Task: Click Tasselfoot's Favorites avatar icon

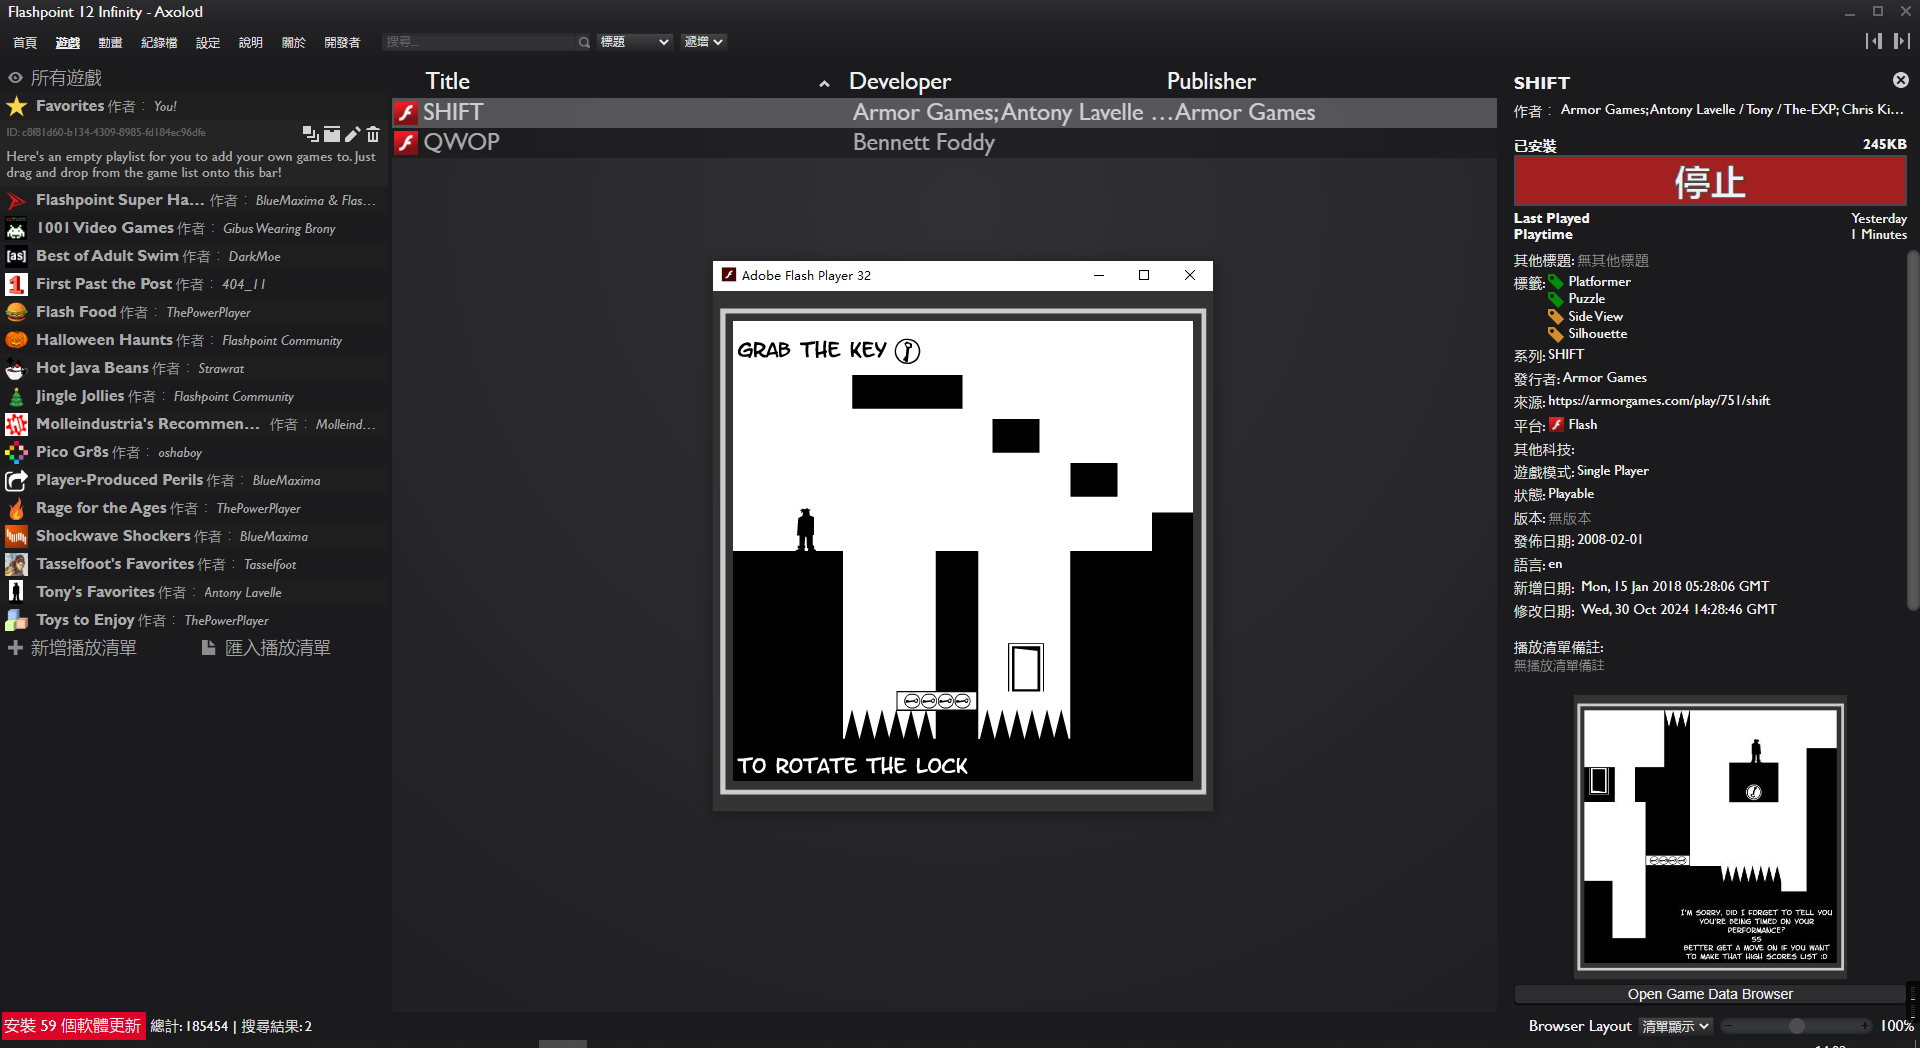Action: click(17, 564)
